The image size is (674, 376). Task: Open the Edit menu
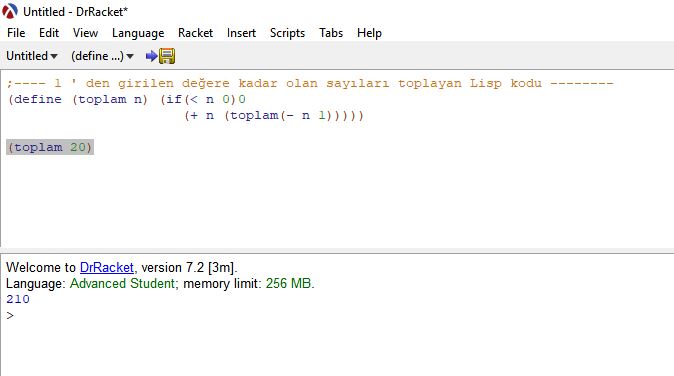pyautogui.click(x=49, y=33)
